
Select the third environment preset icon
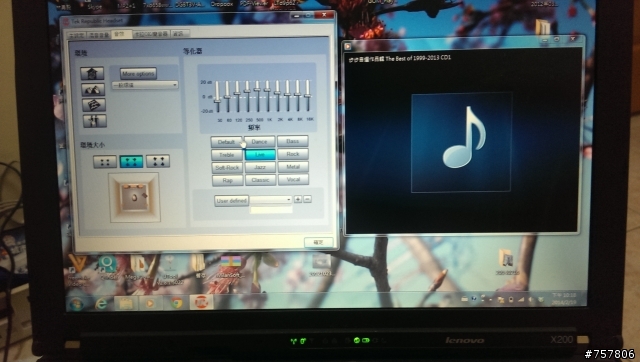(x=94, y=105)
